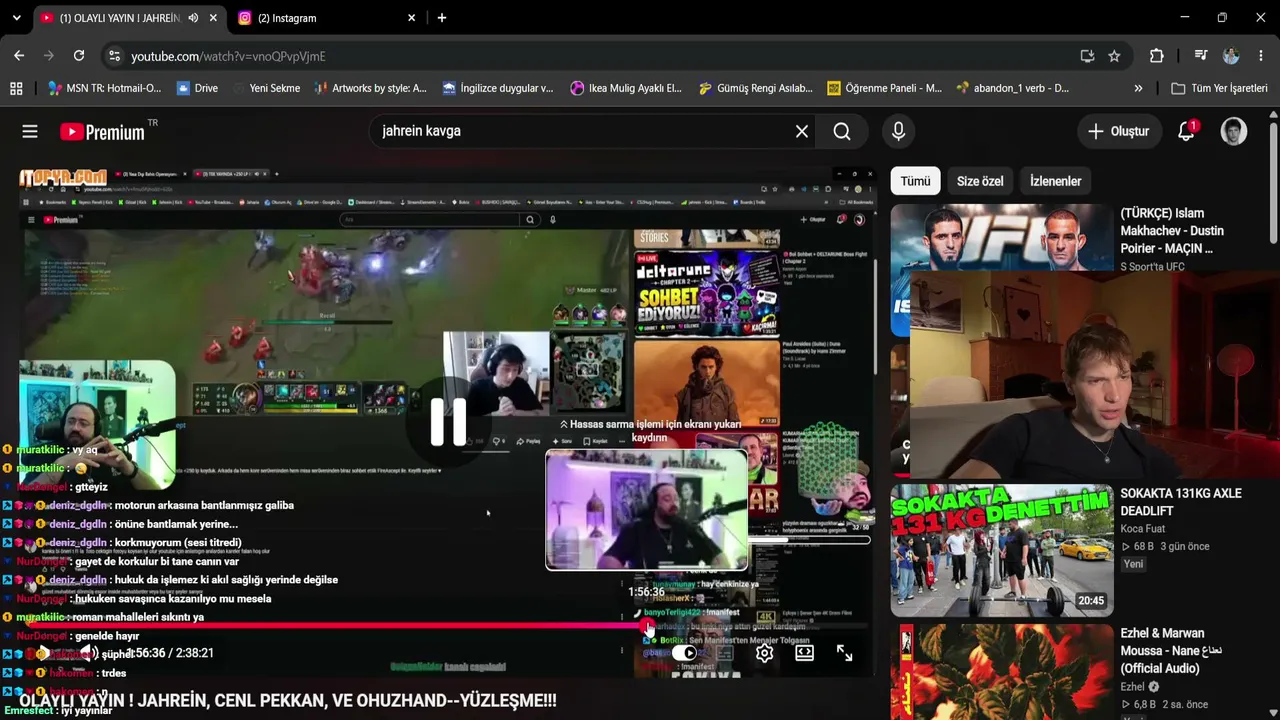Image resolution: width=1280 pixels, height=720 pixels.
Task: Select the Tümü filter chip
Action: click(x=915, y=181)
